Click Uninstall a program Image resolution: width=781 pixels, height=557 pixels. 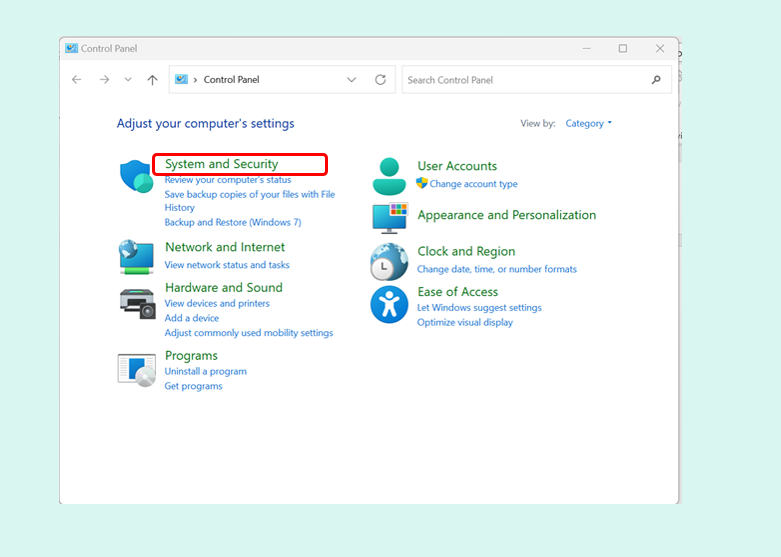pyautogui.click(x=205, y=371)
